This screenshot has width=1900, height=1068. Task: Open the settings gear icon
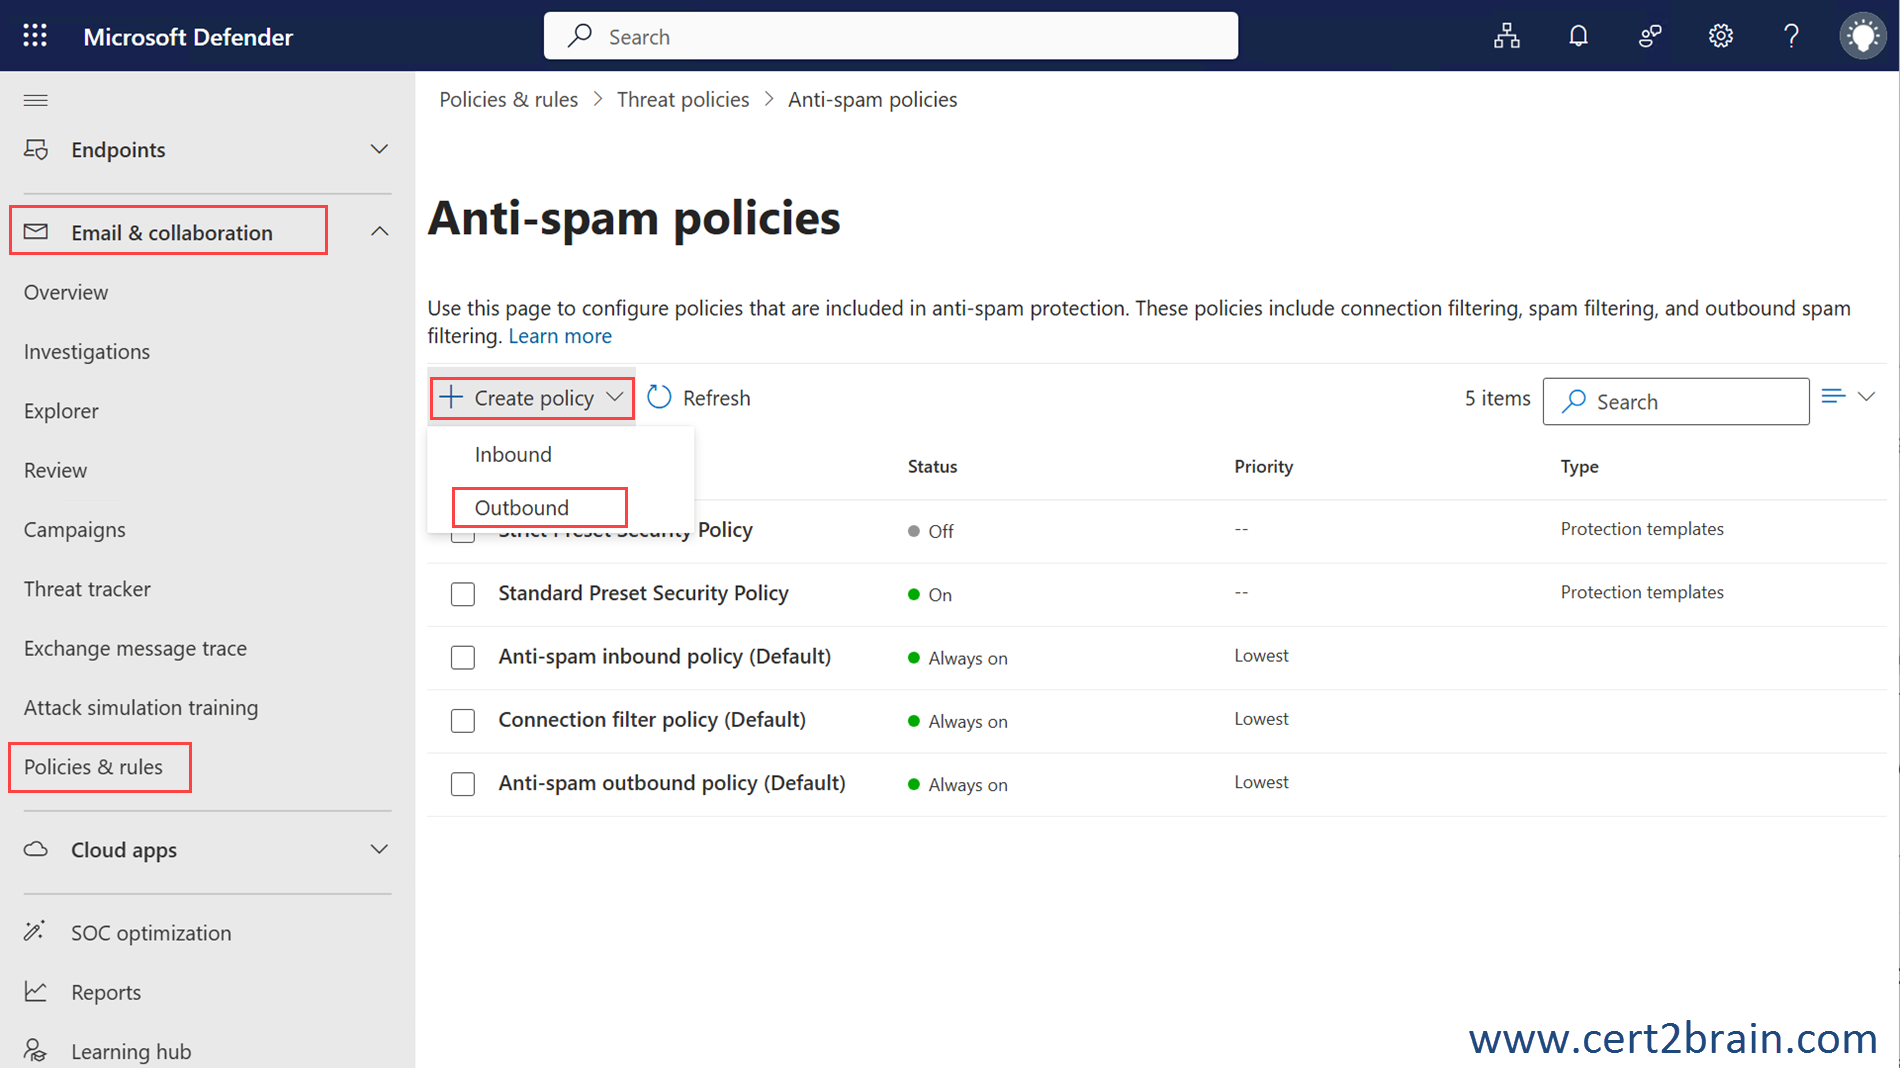click(x=1720, y=36)
